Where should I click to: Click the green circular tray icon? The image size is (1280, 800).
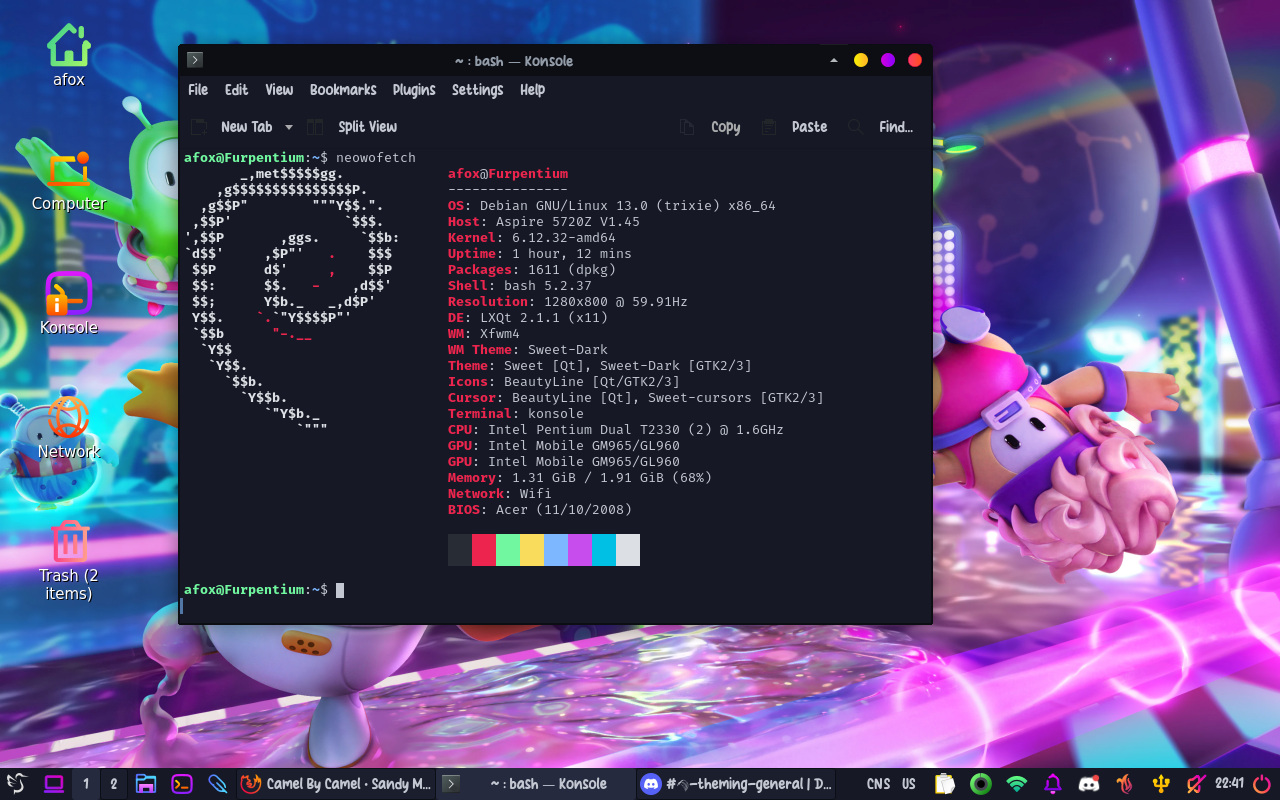click(981, 784)
